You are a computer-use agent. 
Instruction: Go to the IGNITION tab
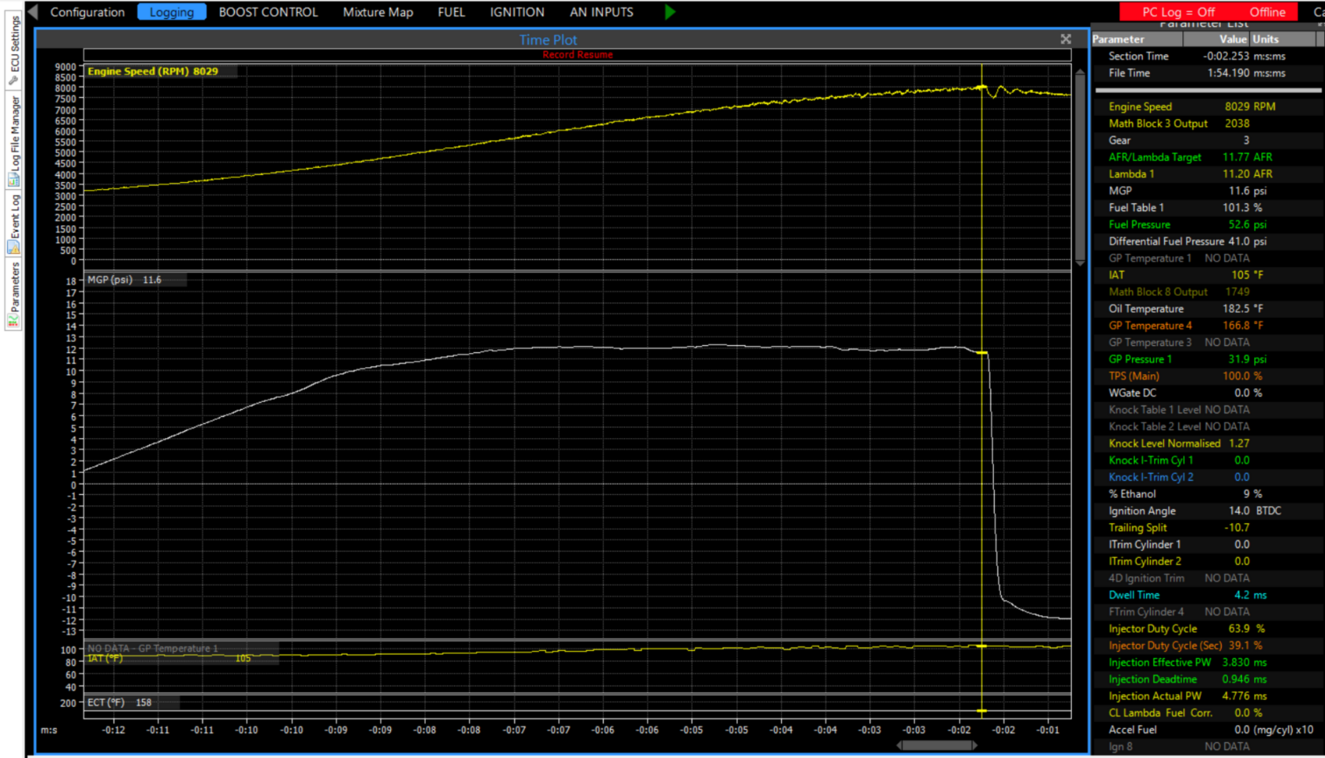click(517, 12)
